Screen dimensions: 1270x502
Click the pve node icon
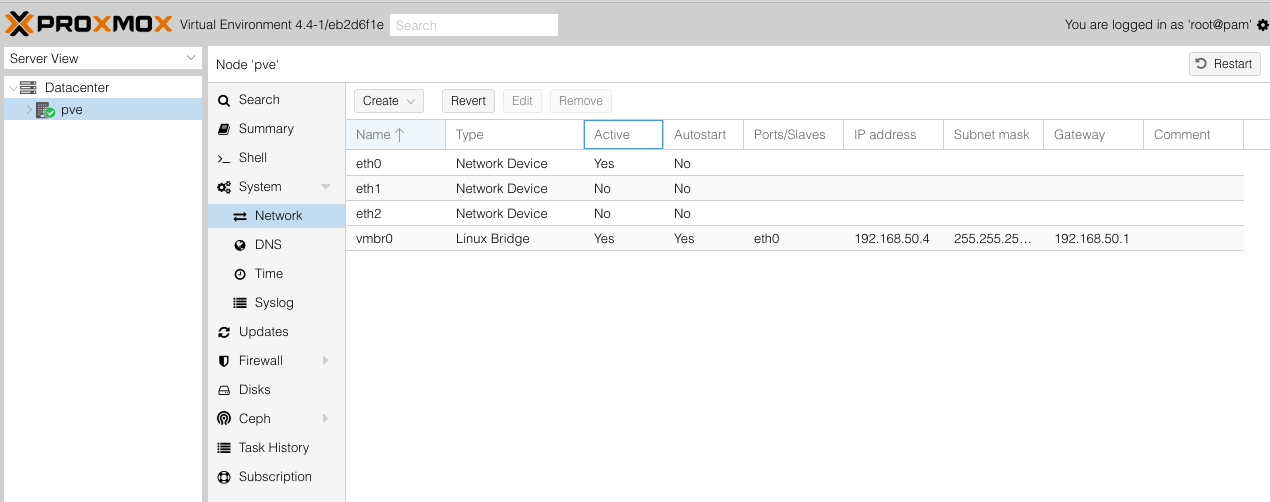pyautogui.click(x=45, y=110)
